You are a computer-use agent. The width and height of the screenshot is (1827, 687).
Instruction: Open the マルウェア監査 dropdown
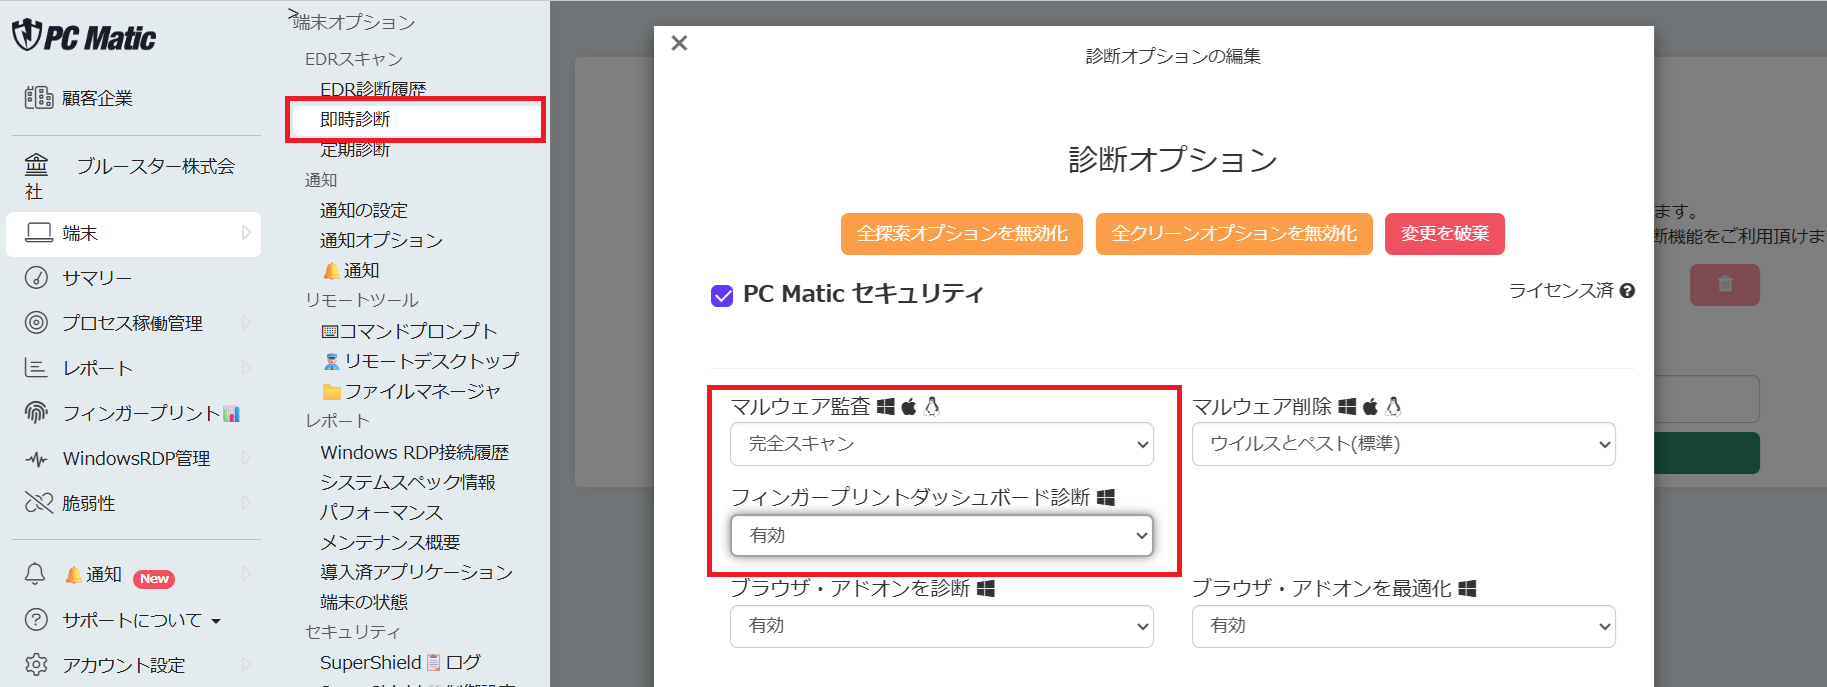pyautogui.click(x=942, y=444)
